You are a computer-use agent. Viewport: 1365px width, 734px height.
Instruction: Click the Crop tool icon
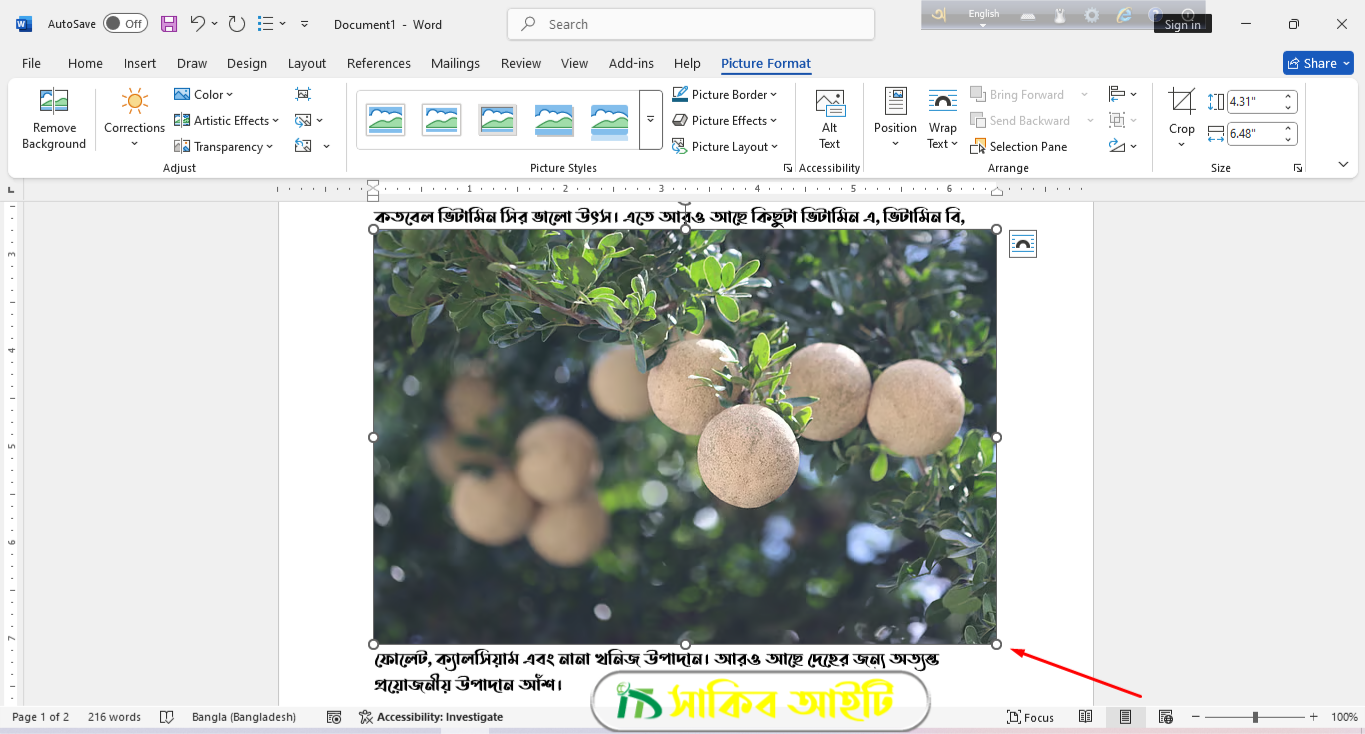tap(1181, 102)
